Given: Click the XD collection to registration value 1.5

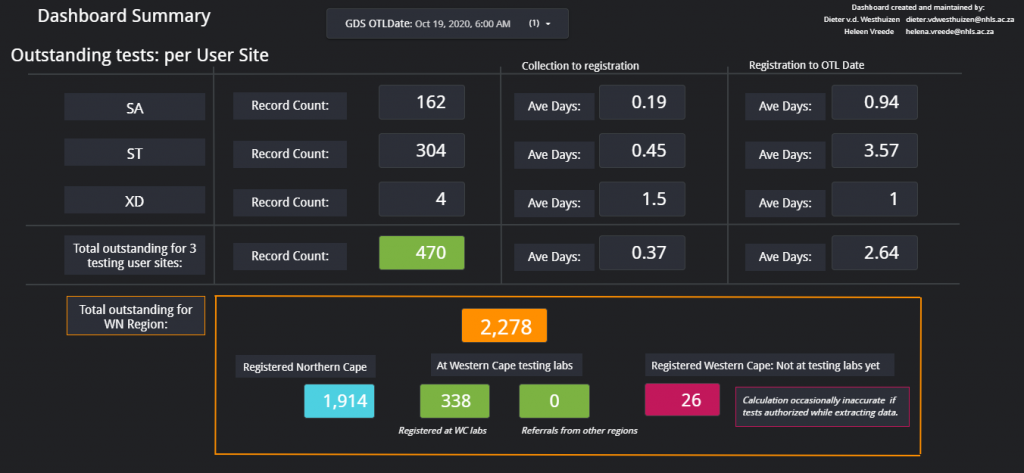Looking at the screenshot, I should pyautogui.click(x=641, y=198).
